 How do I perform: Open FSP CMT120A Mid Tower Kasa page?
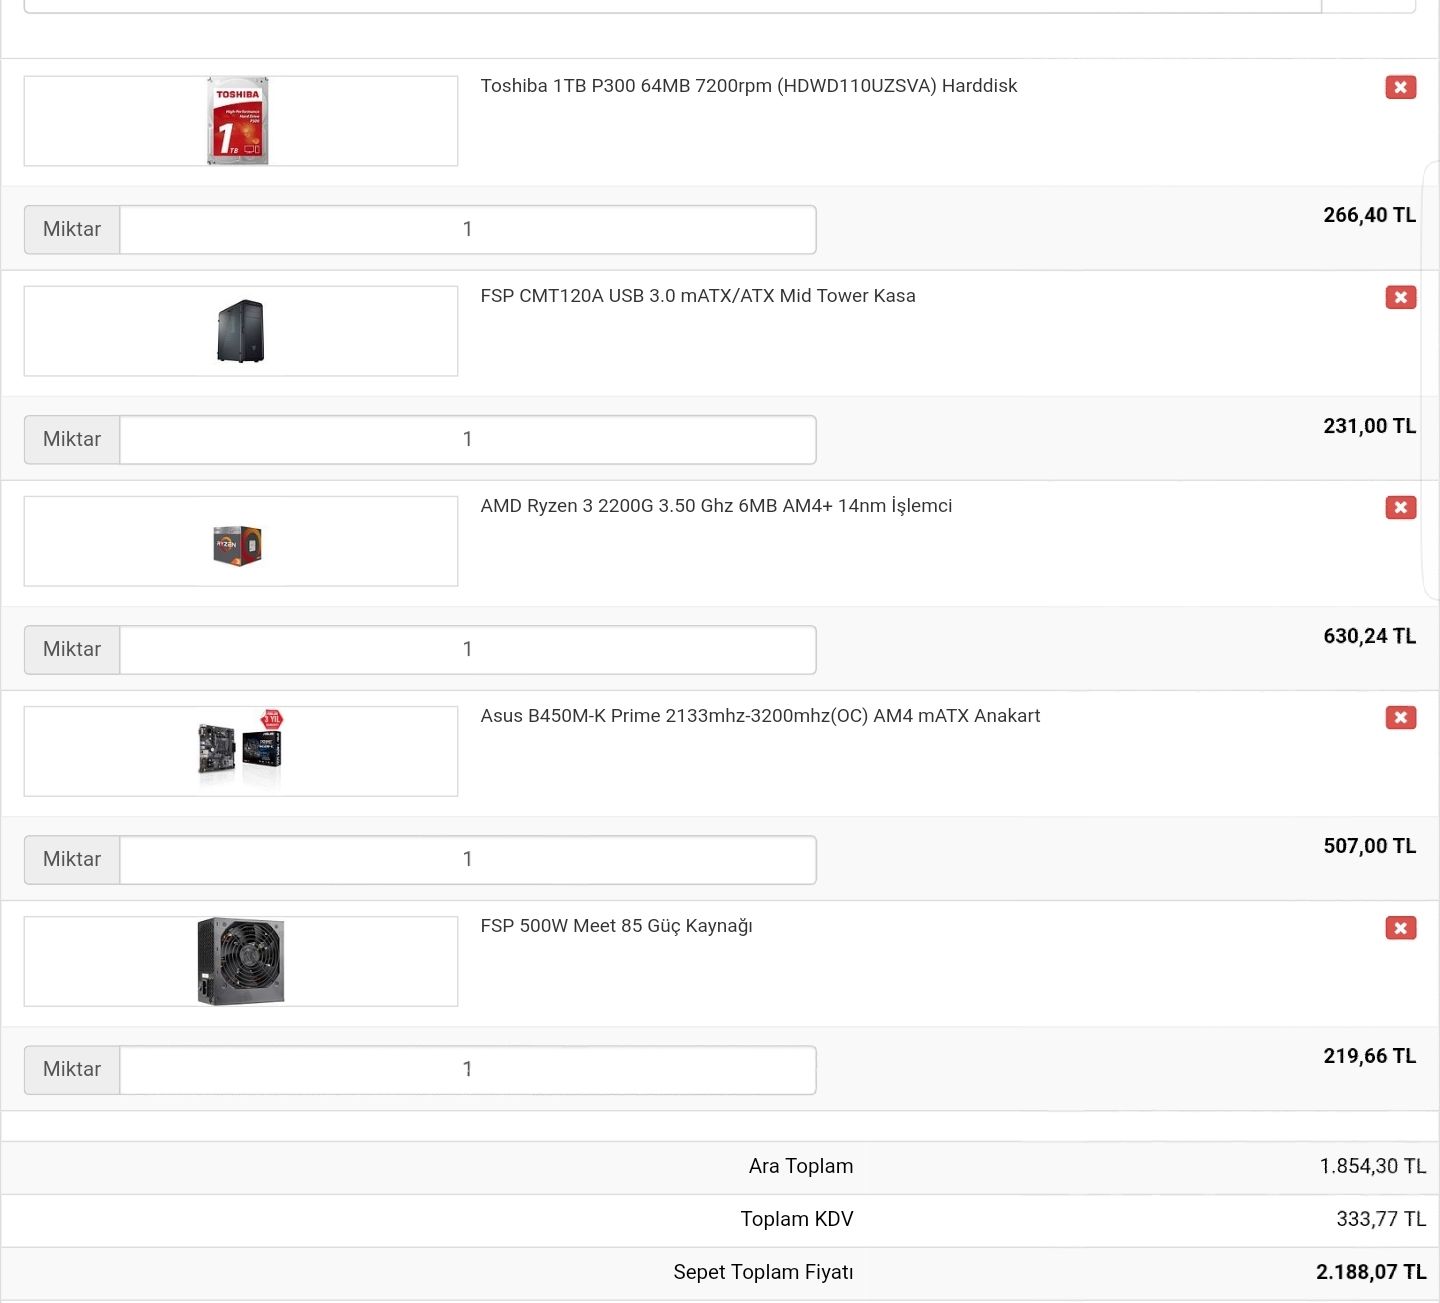698,296
